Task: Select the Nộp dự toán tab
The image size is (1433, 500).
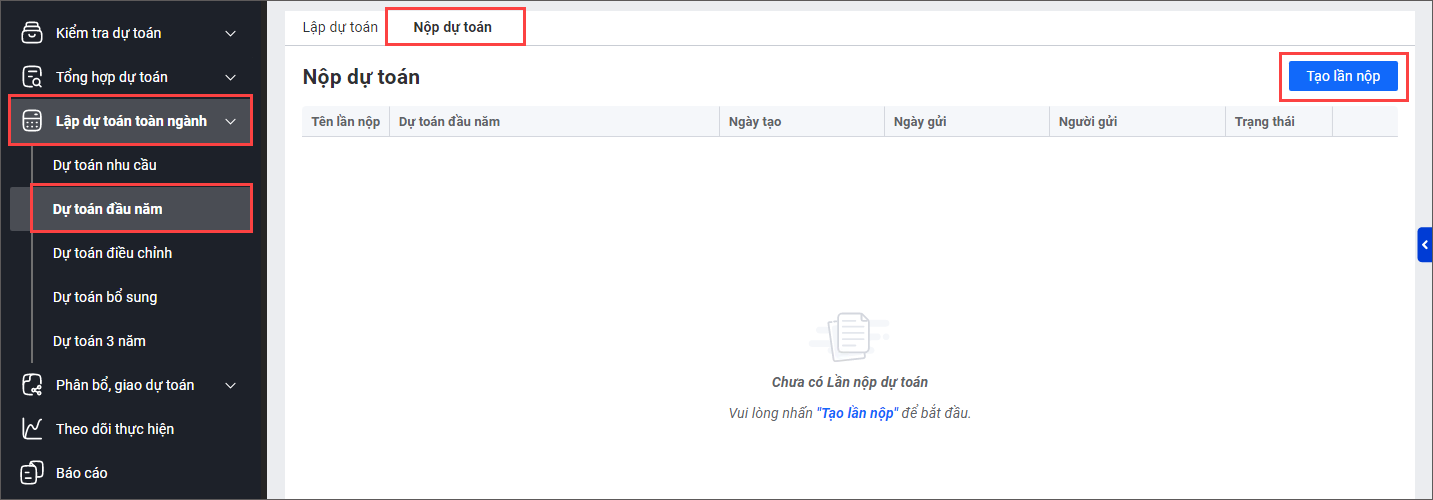Action: coord(453,27)
